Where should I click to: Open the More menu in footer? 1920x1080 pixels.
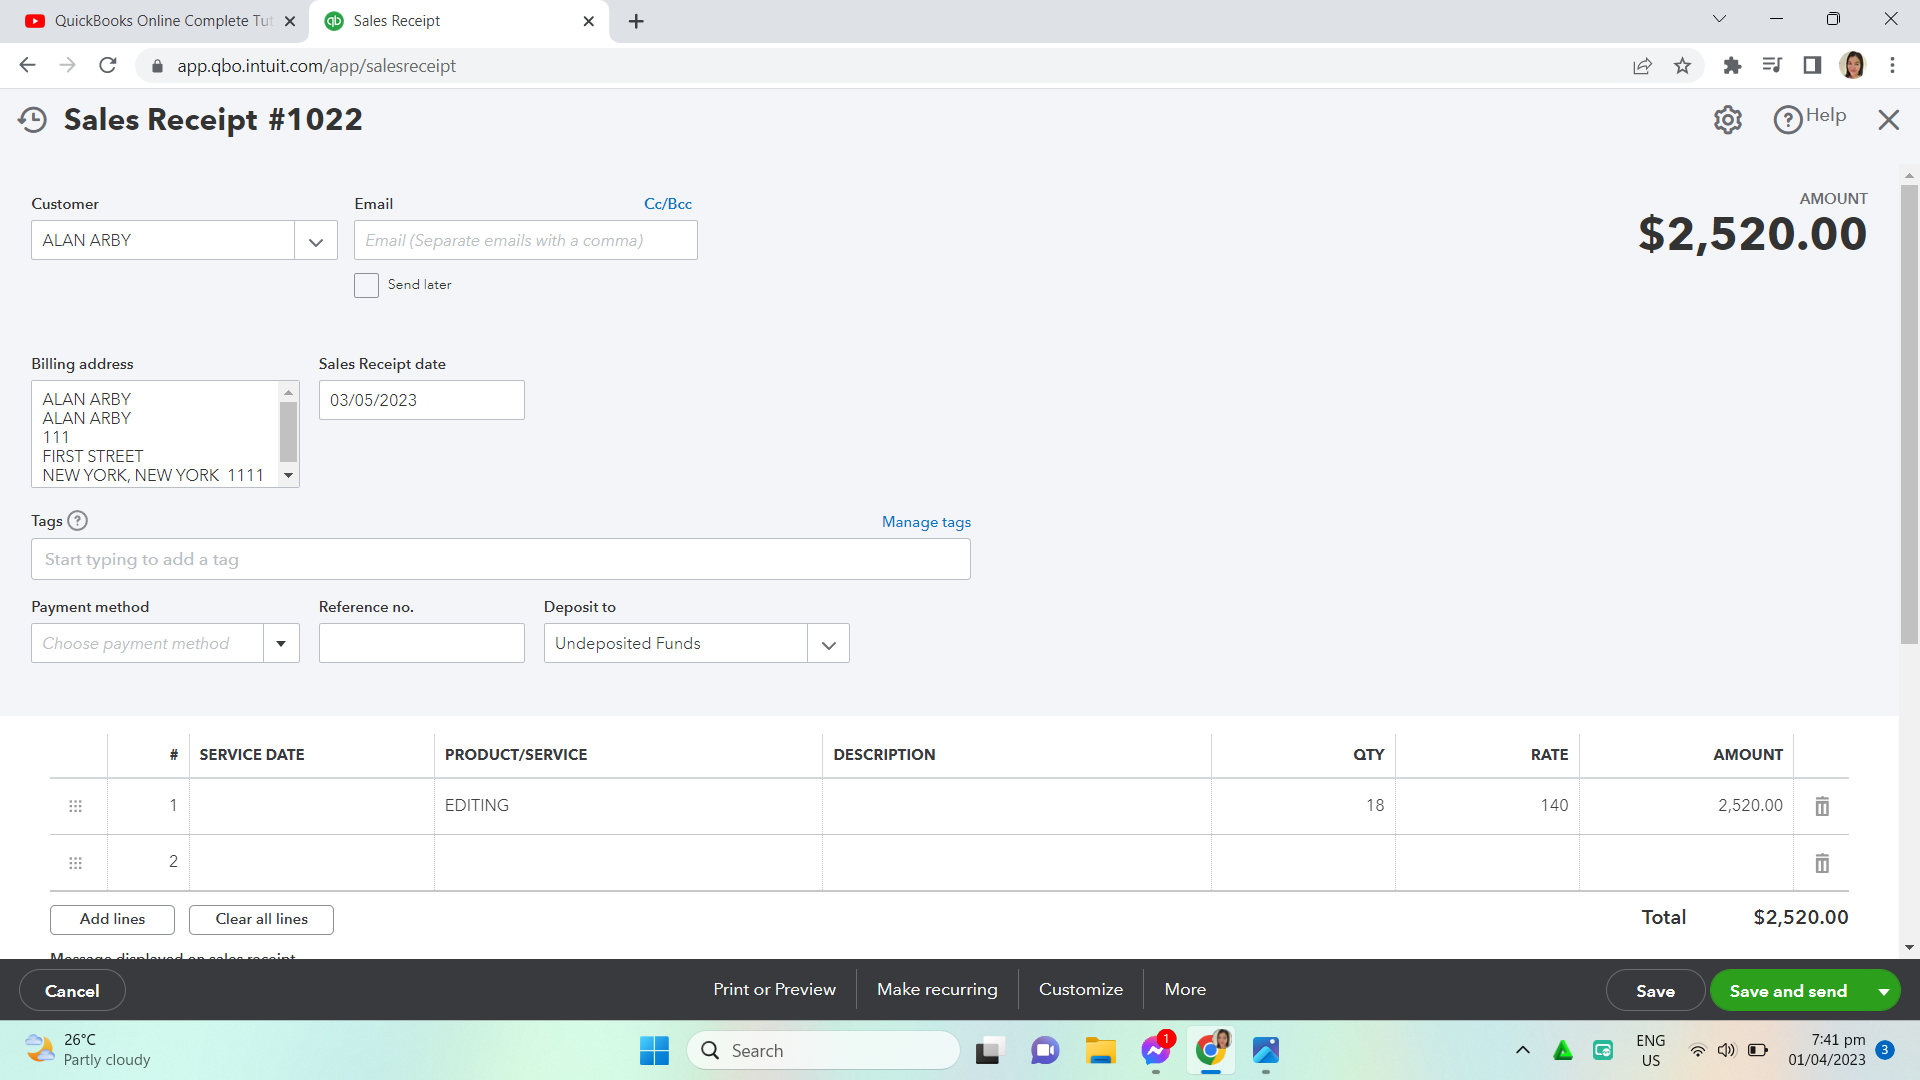point(1185,989)
